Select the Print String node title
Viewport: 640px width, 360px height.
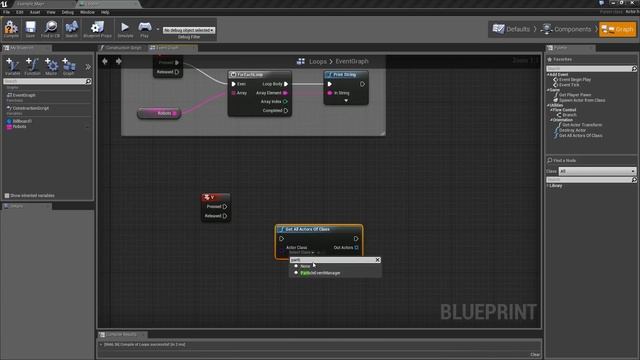click(x=346, y=75)
